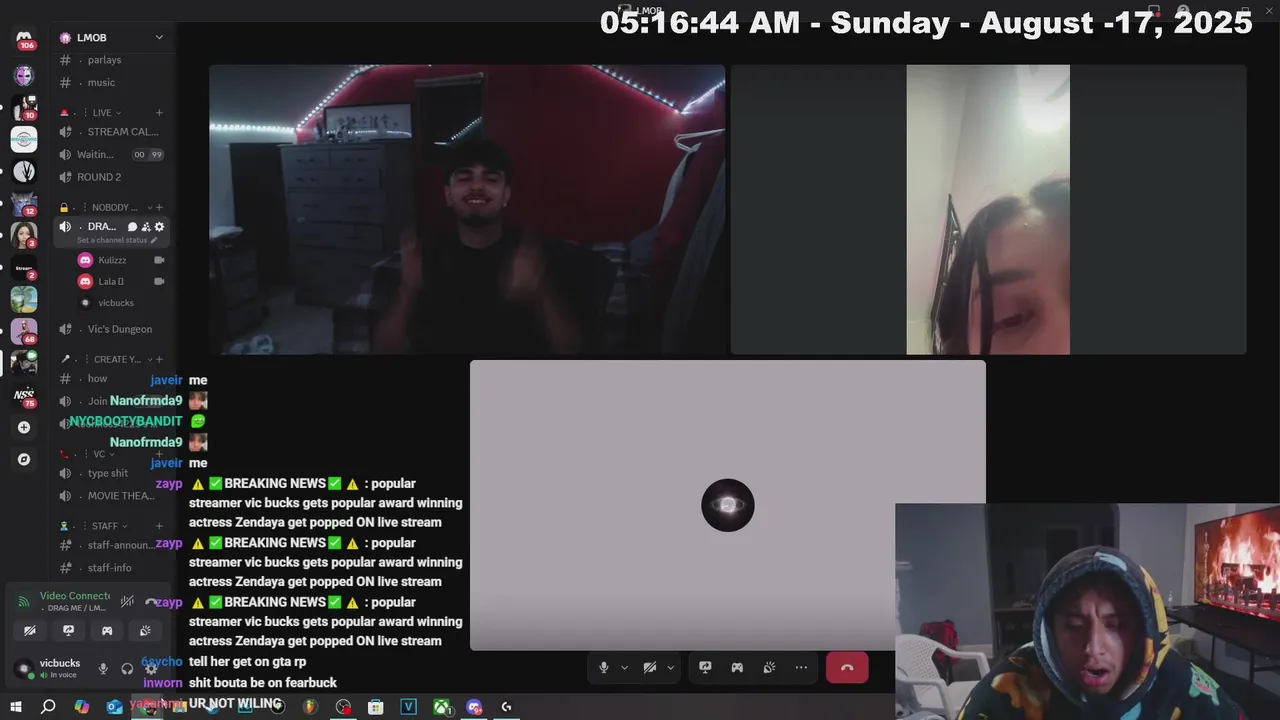Add channel to LIVE category
The height and width of the screenshot is (720, 1280).
tap(159, 113)
